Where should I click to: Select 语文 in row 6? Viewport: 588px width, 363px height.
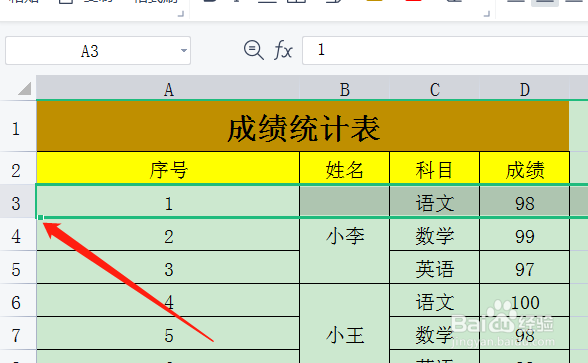pos(435,300)
